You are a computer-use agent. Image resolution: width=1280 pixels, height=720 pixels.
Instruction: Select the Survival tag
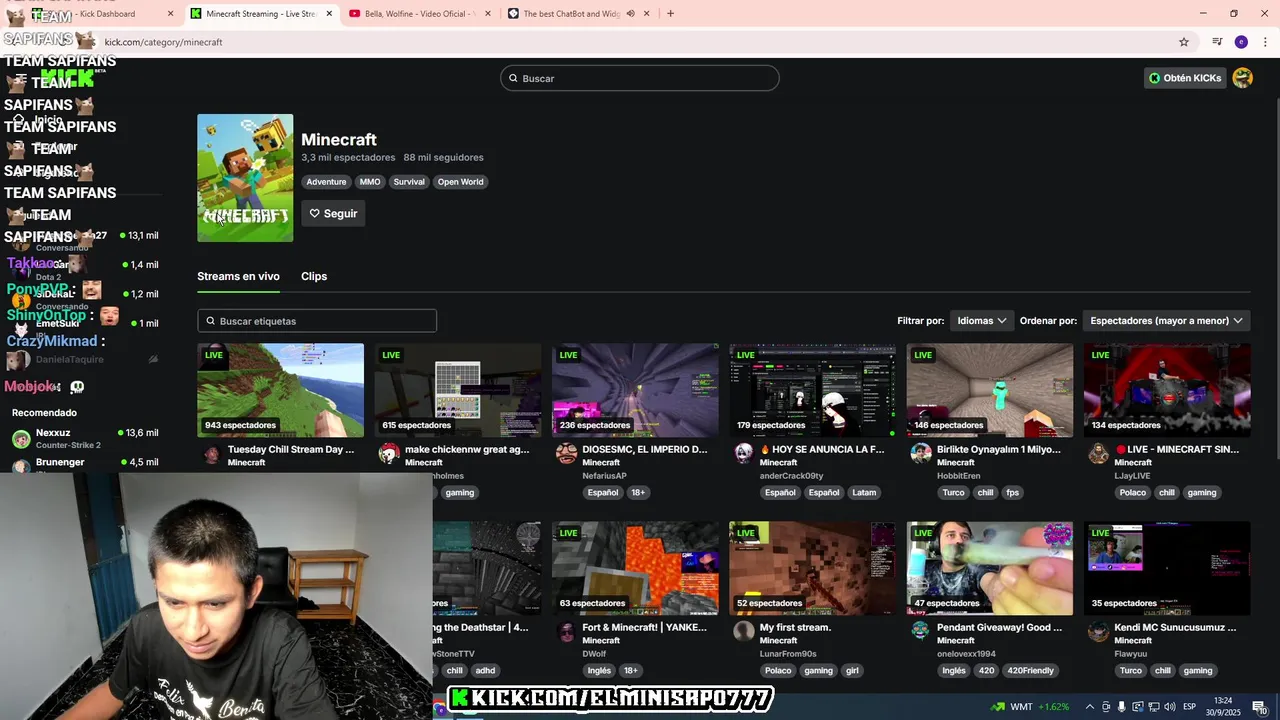click(409, 182)
